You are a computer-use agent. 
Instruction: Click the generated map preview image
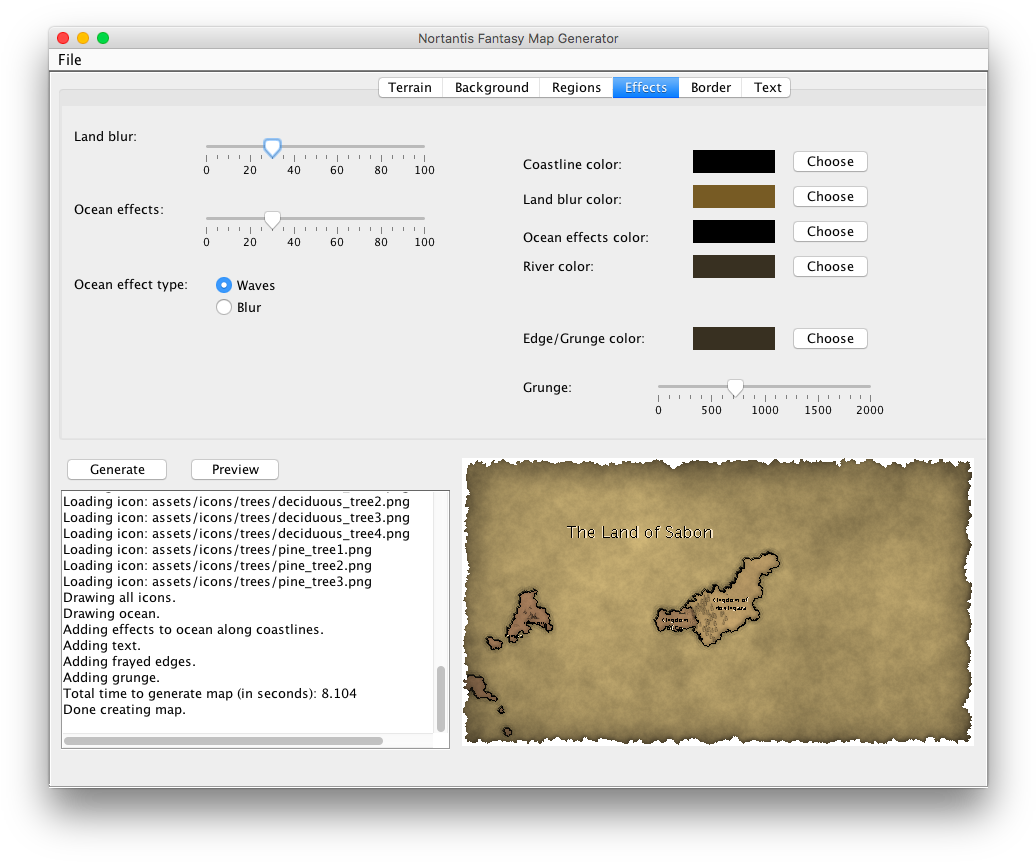717,602
